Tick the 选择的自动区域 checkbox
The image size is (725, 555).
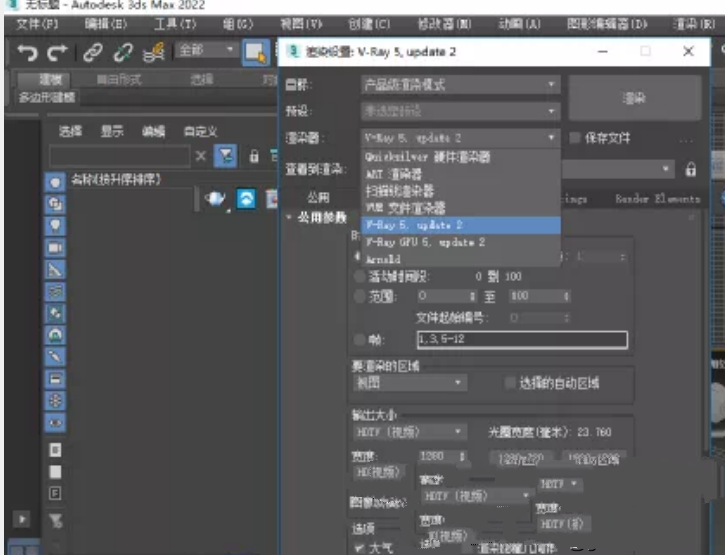click(x=510, y=382)
